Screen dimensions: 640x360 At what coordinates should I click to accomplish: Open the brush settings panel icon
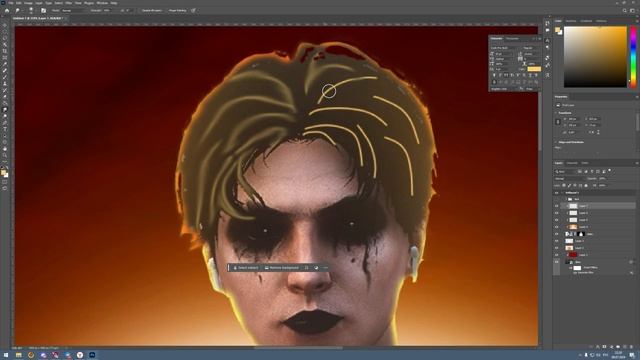click(x=43, y=11)
